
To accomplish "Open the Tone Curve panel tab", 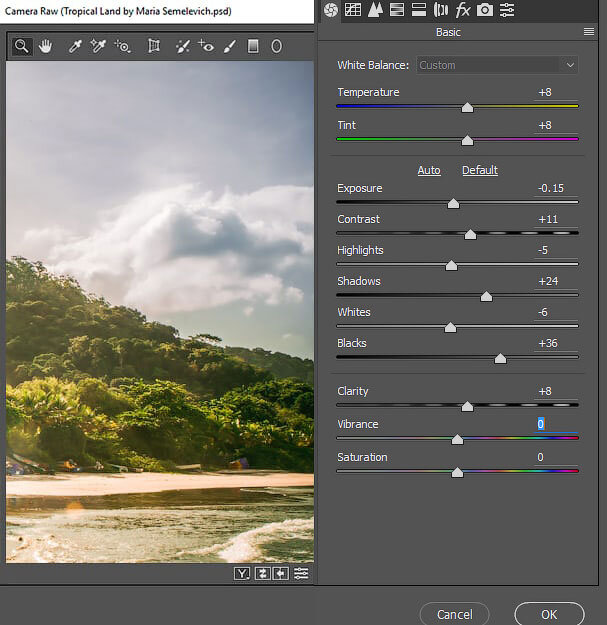I will click(353, 10).
